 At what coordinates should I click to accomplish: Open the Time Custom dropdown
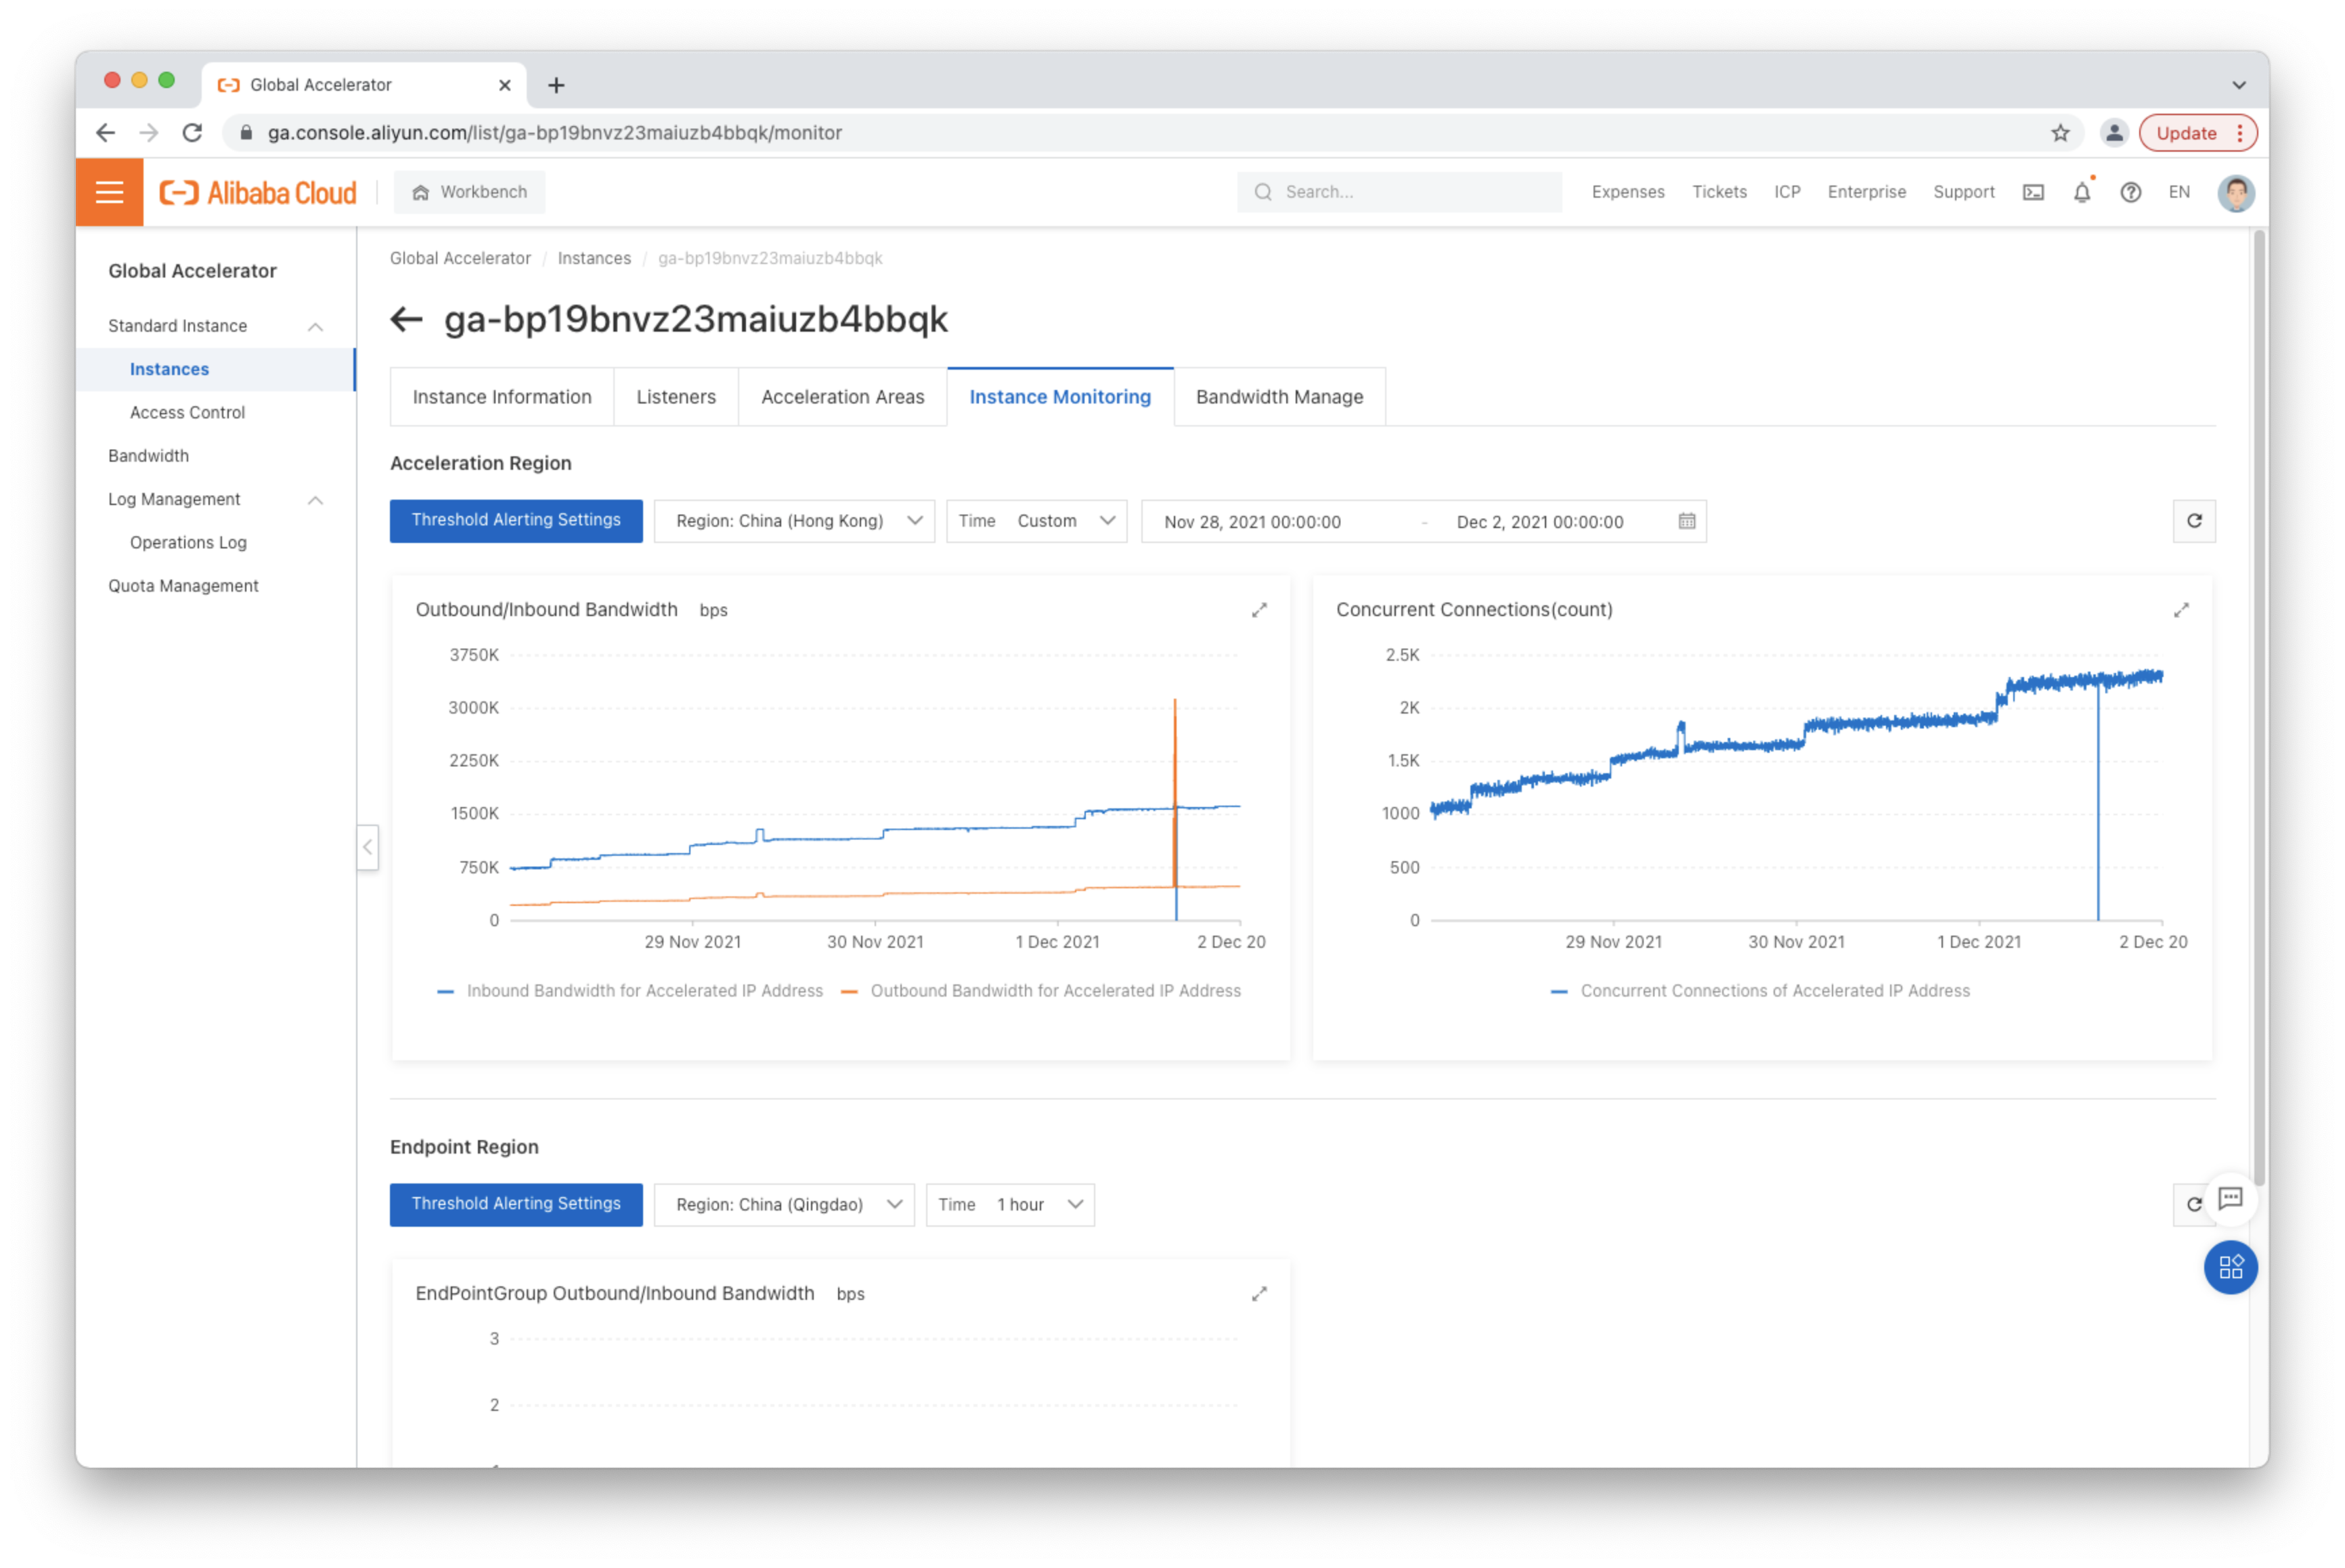[1036, 521]
